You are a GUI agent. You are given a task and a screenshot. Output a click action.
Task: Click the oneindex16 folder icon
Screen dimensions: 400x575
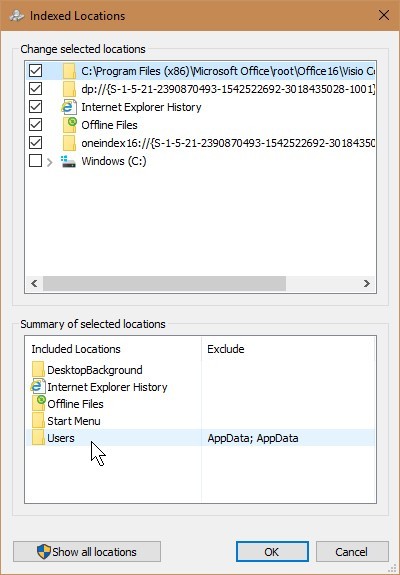[x=69, y=143]
